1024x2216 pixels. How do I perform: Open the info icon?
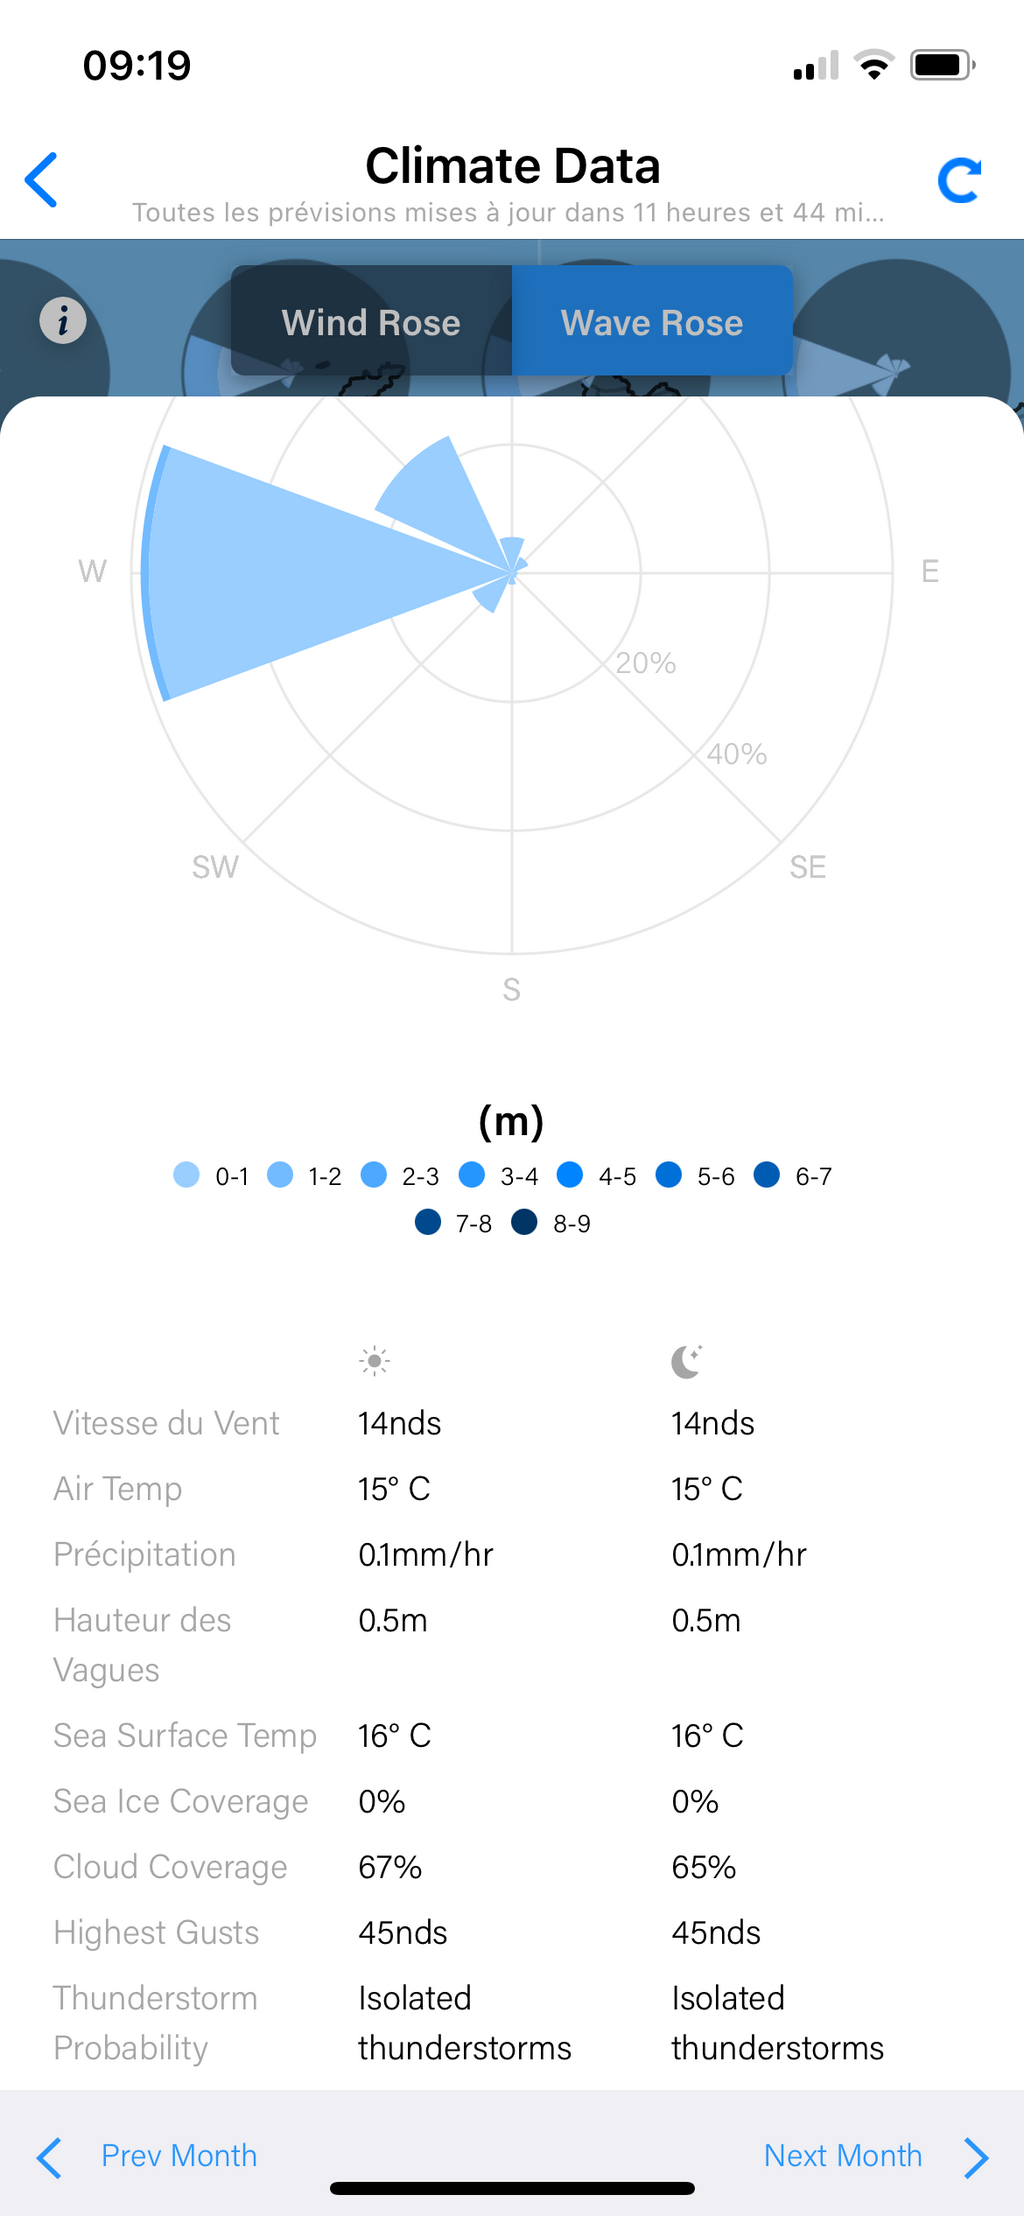point(63,321)
